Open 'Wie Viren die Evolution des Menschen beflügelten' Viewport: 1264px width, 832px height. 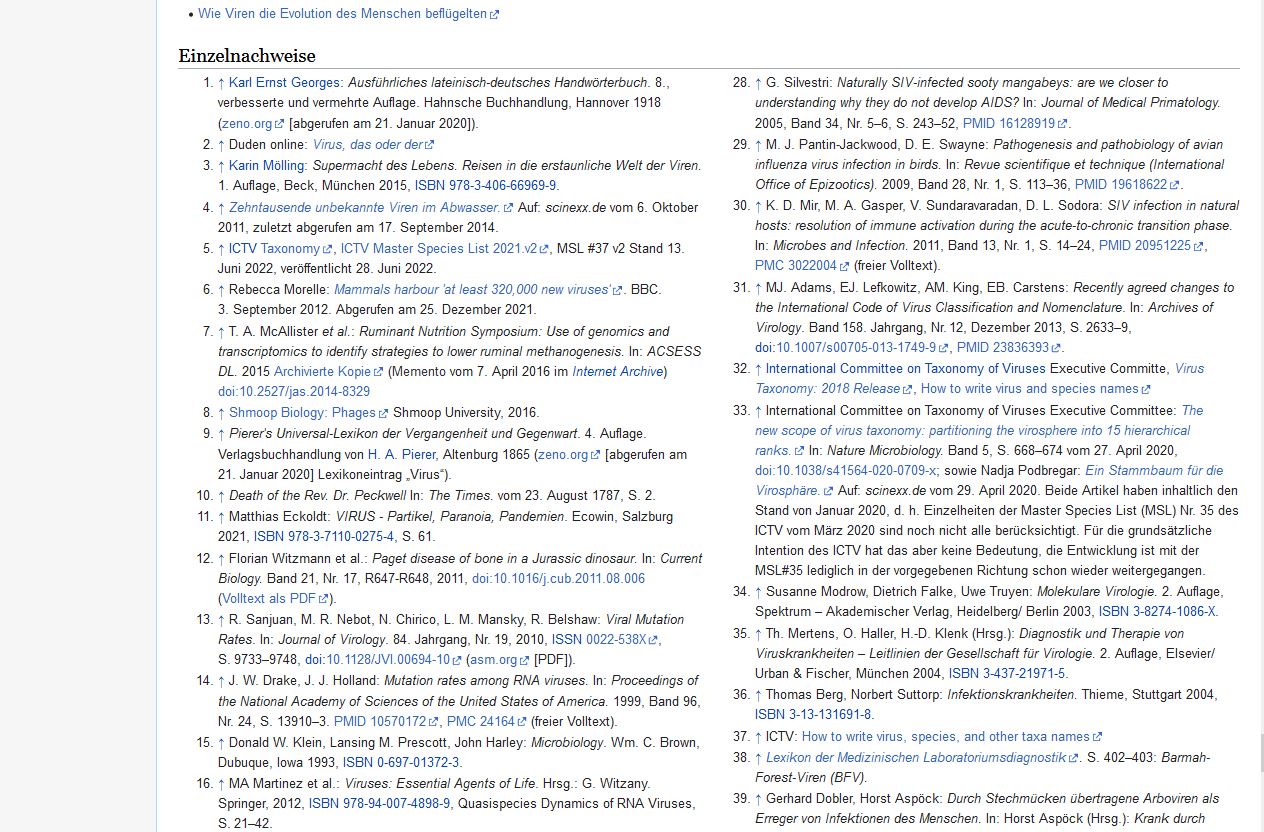click(x=343, y=14)
